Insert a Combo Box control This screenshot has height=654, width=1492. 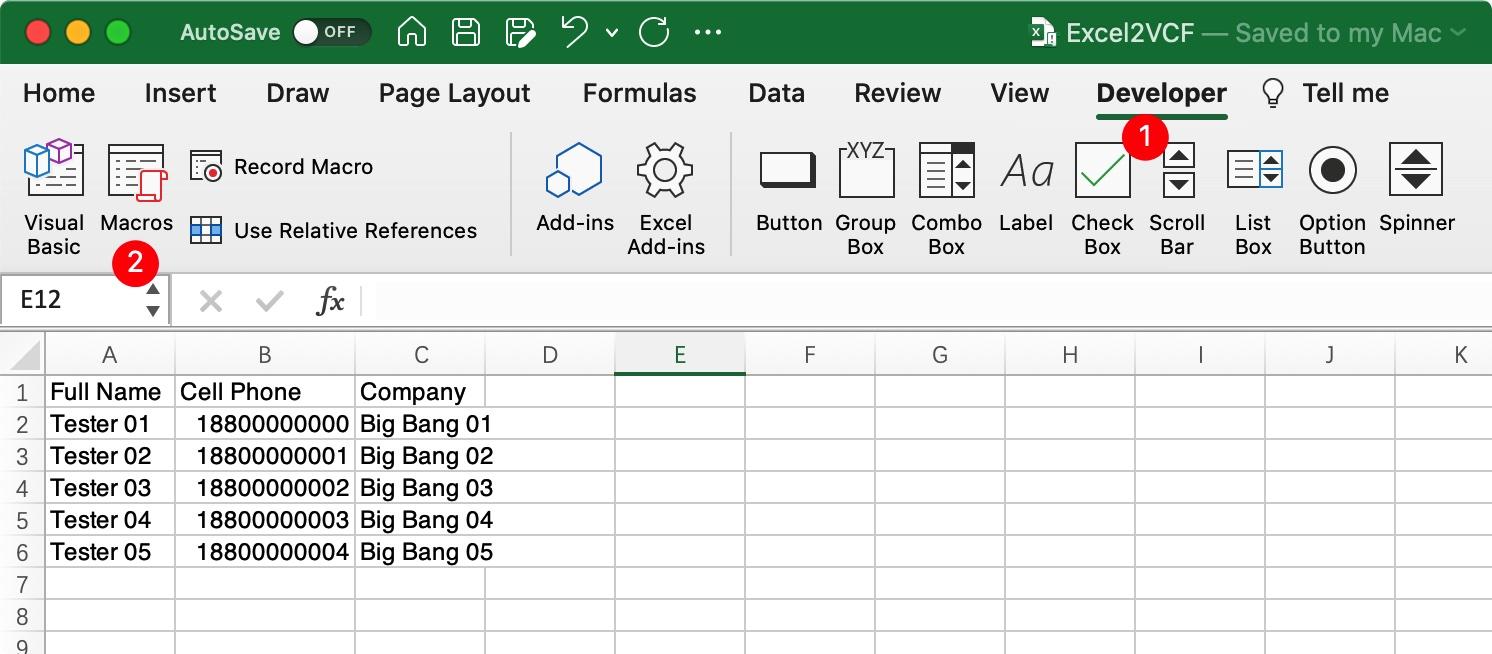click(x=945, y=170)
